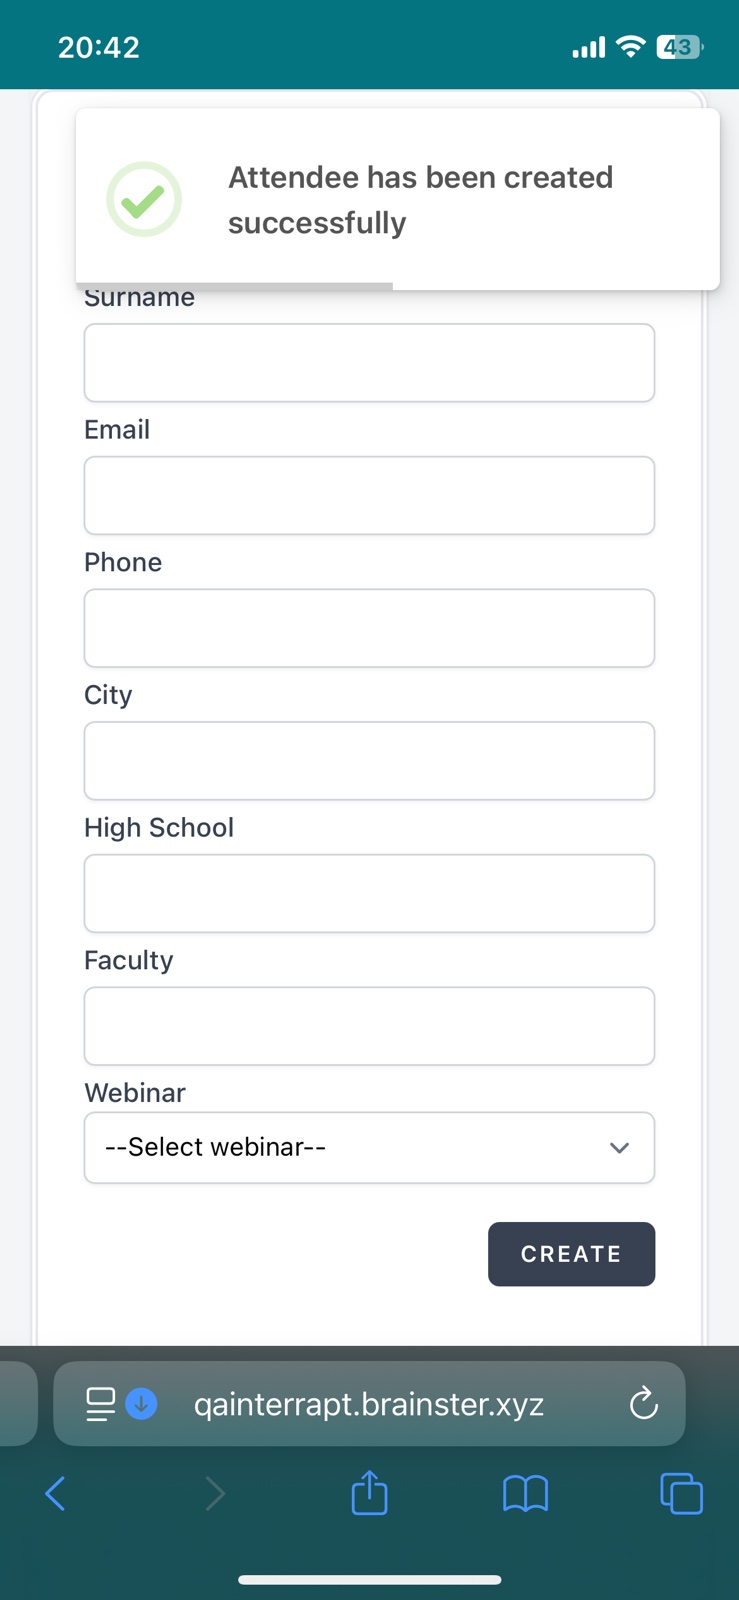Select the Faculty text box

click(369, 1026)
